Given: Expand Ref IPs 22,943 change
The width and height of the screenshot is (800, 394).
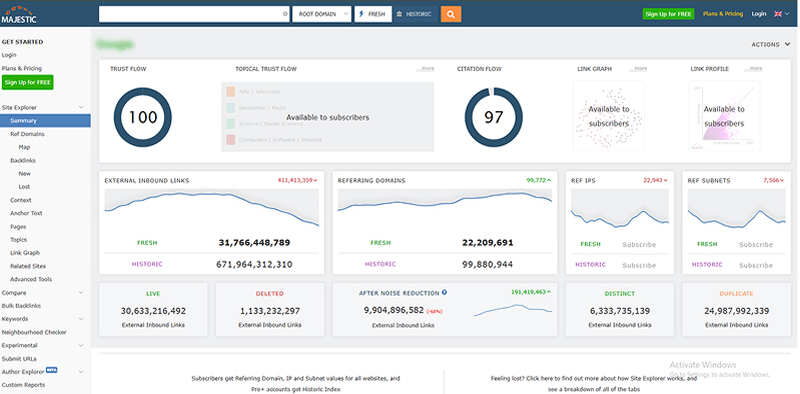Looking at the screenshot, I should 656,180.
